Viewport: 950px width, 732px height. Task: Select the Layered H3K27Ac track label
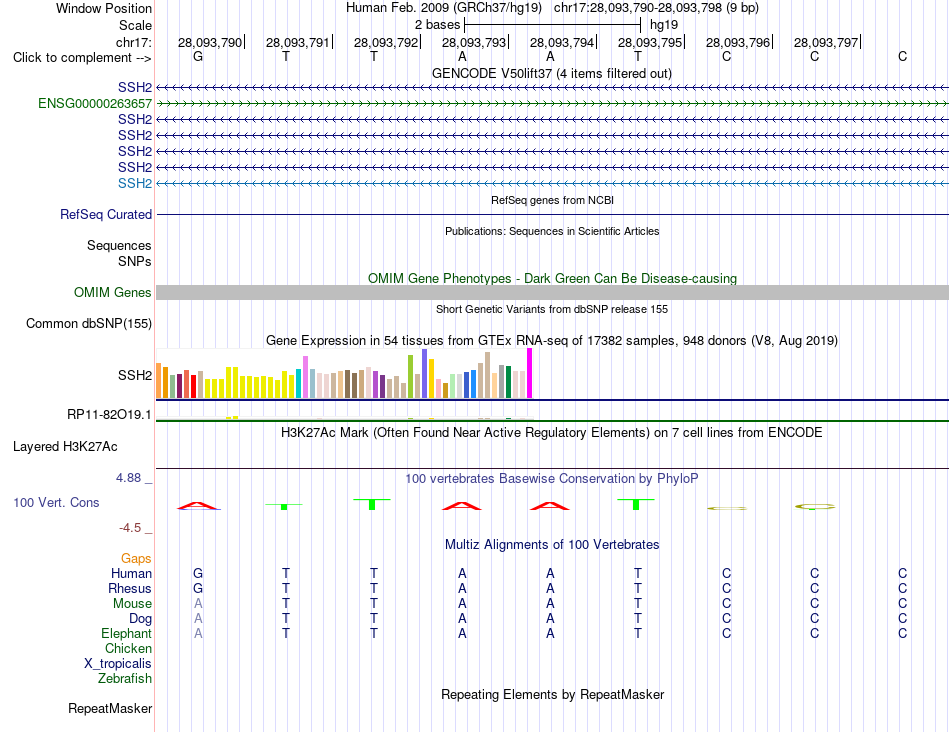(65, 447)
